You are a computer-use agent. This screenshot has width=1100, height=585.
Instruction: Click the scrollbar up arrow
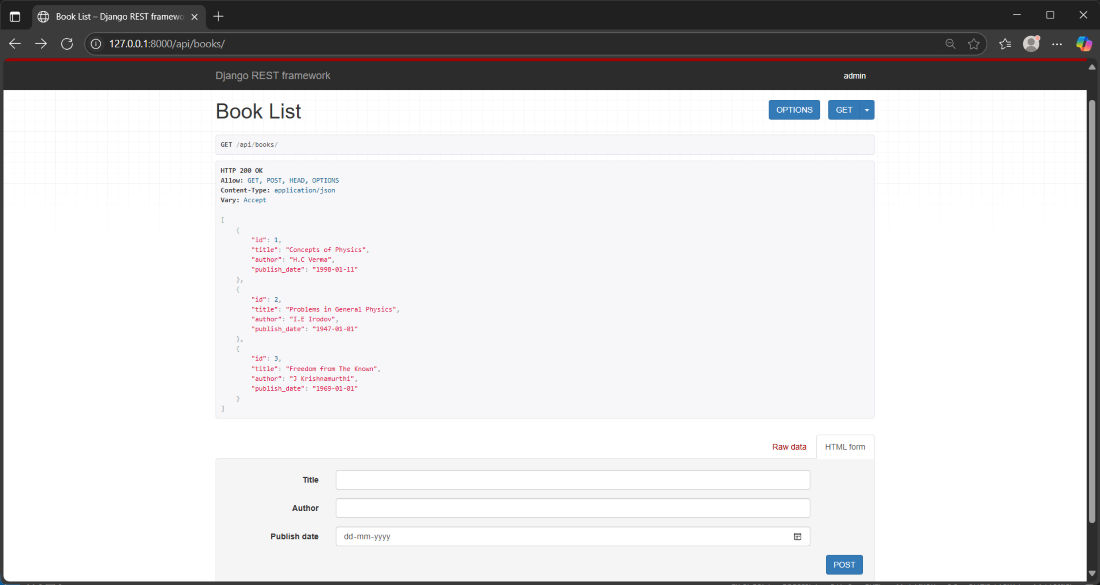tap(1091, 67)
